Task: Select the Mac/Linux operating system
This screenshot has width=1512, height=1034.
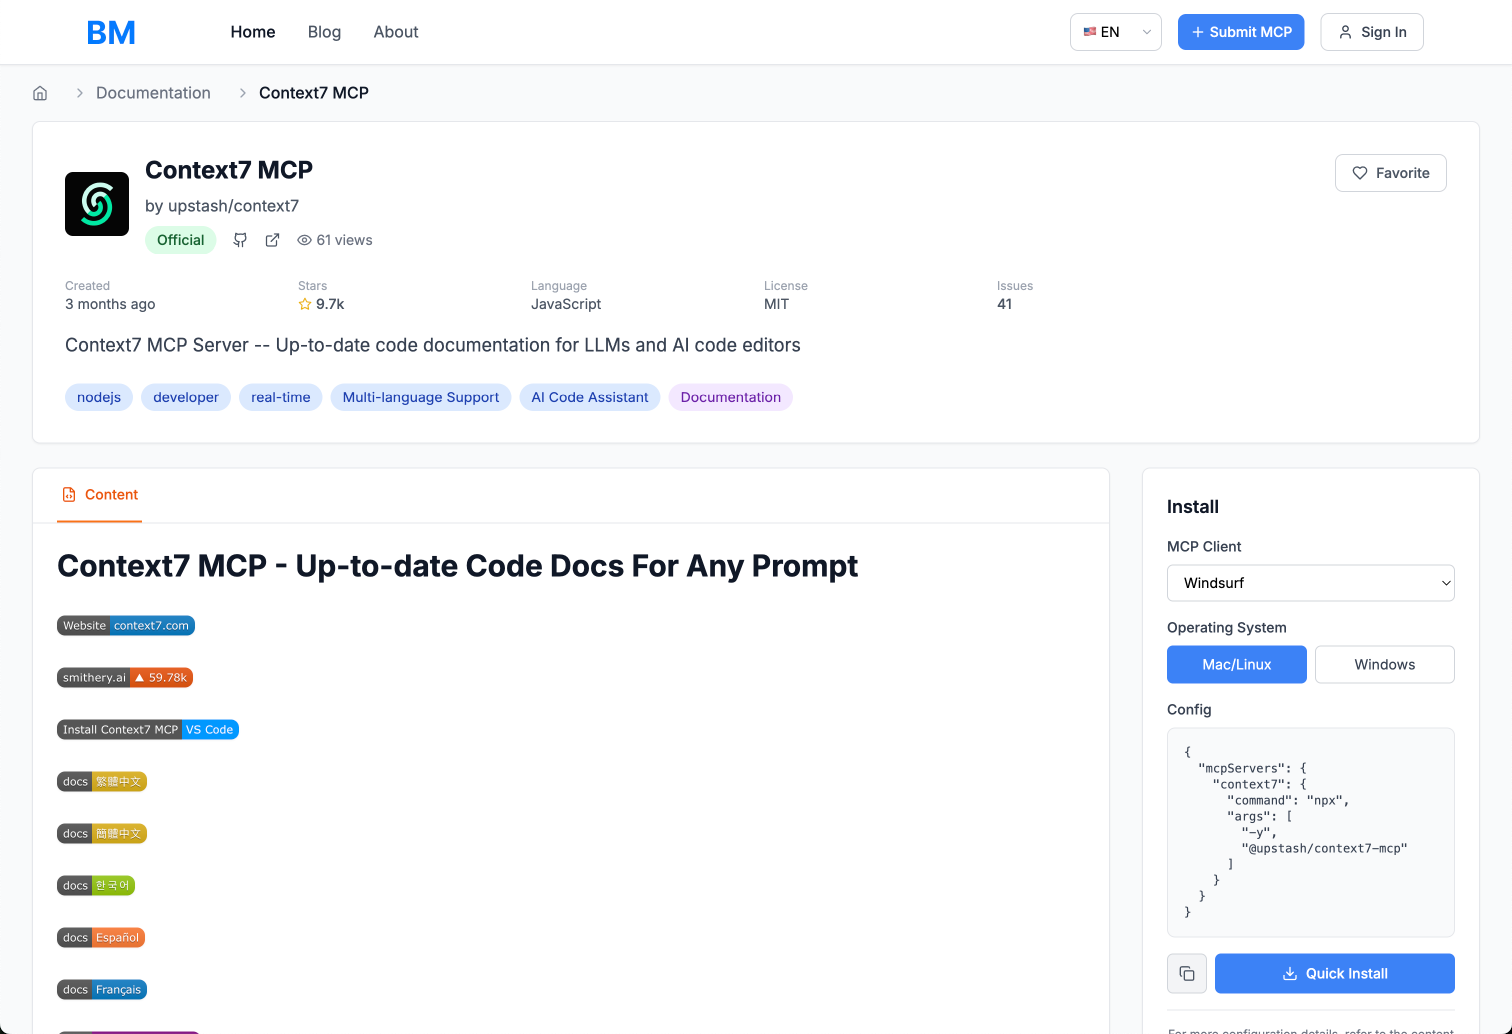Action: tap(1237, 664)
